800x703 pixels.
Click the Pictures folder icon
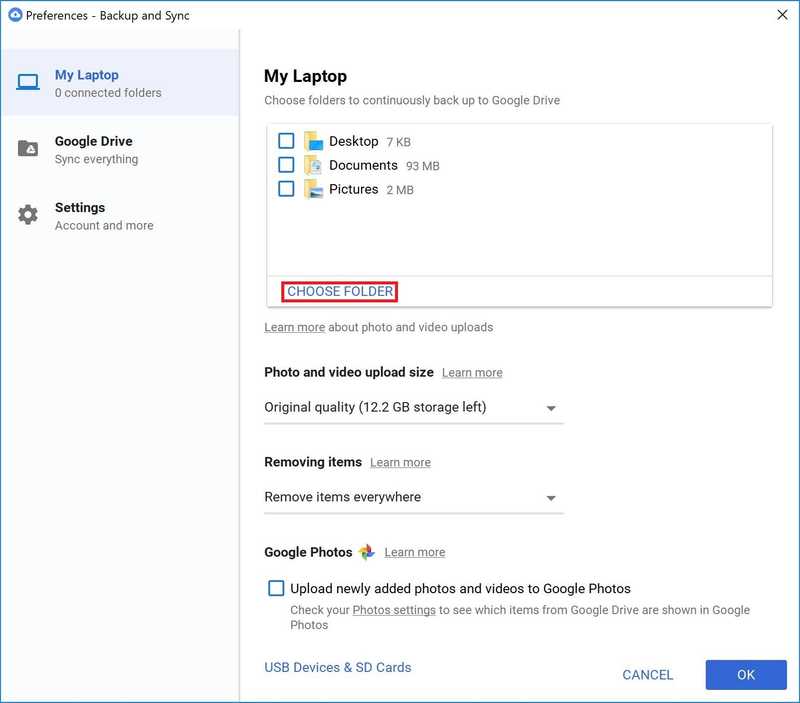pos(314,189)
